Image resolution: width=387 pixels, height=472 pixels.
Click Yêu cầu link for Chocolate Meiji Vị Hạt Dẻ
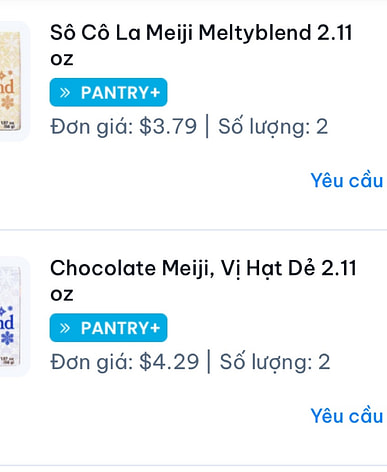(347, 416)
